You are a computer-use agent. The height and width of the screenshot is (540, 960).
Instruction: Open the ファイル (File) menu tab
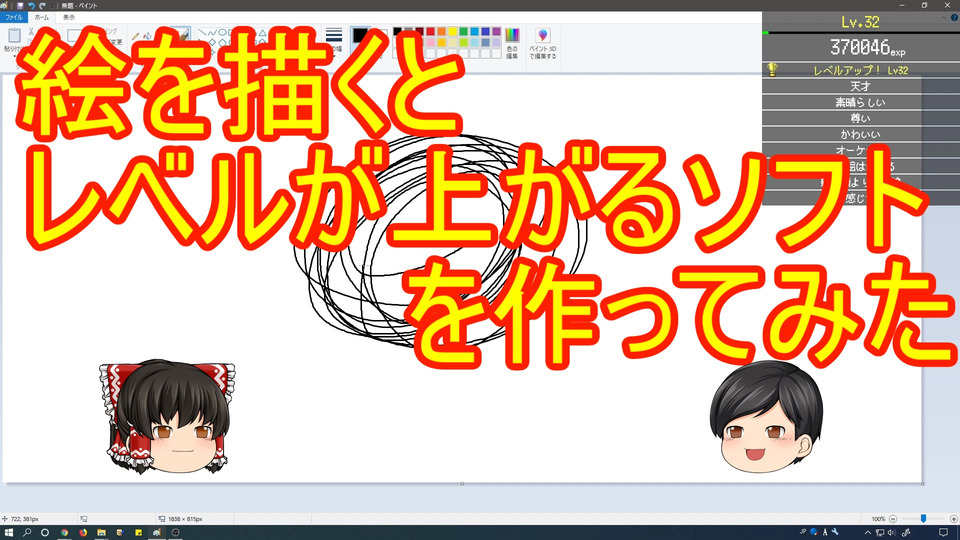click(x=13, y=18)
